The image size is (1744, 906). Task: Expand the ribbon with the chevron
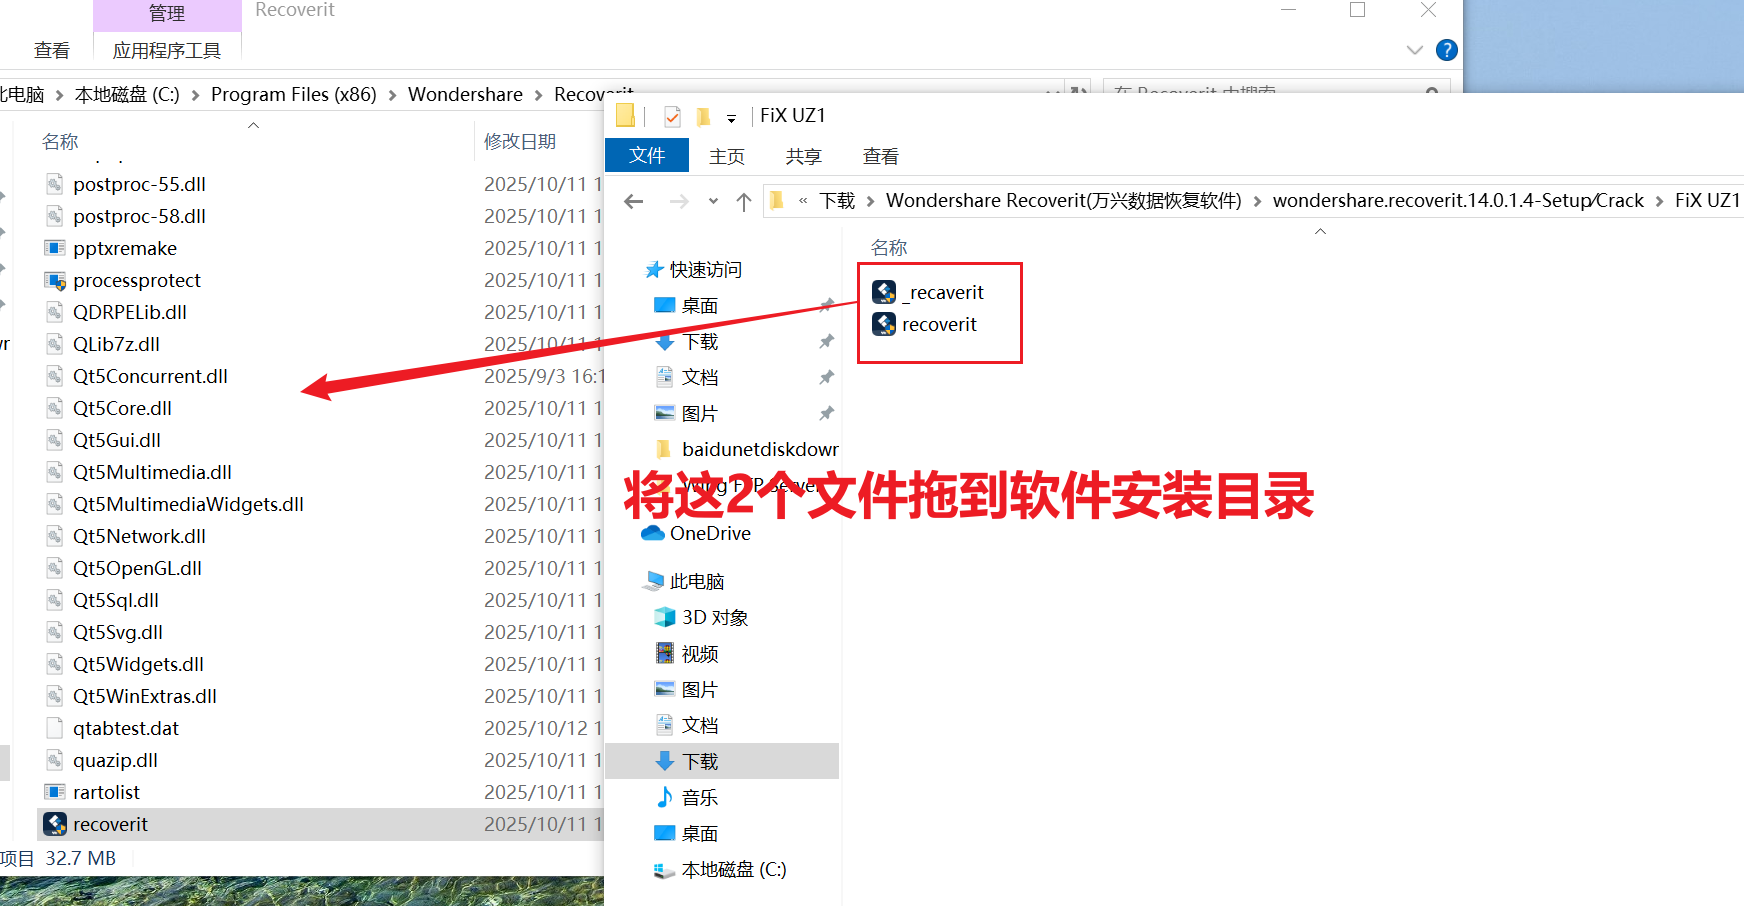(1414, 50)
